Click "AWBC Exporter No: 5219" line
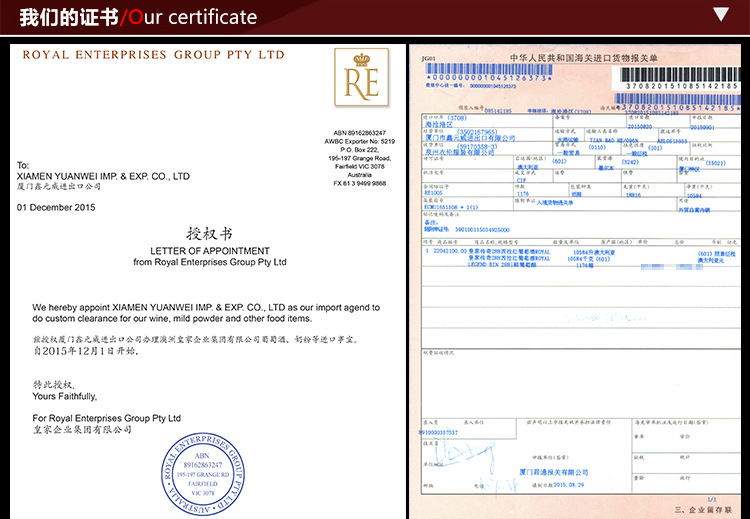750x519 pixels. point(360,142)
